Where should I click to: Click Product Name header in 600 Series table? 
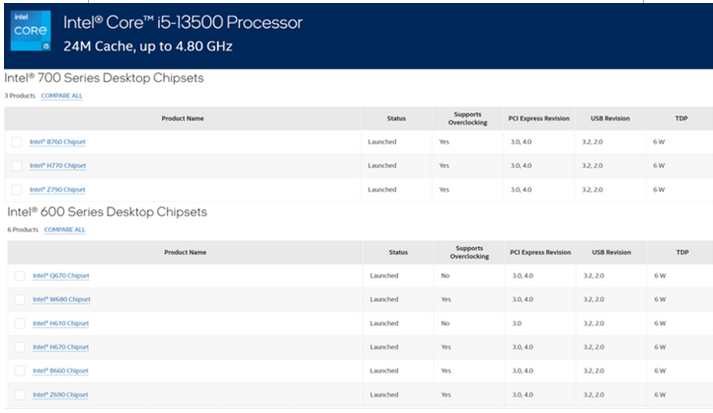185,252
